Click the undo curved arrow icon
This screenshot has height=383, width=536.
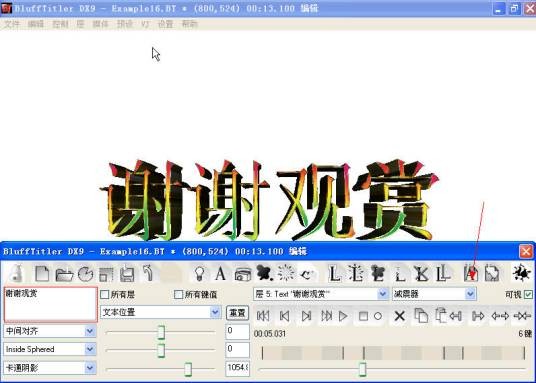click(x=148, y=273)
